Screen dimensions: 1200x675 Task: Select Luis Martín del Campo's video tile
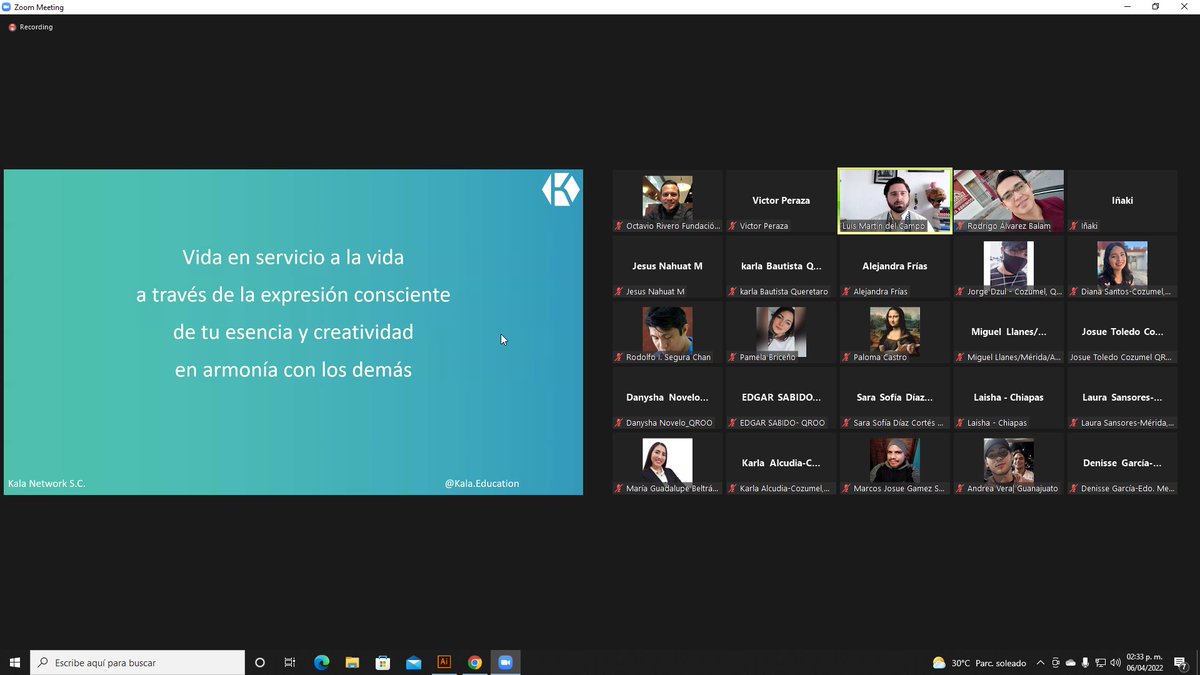click(895, 201)
